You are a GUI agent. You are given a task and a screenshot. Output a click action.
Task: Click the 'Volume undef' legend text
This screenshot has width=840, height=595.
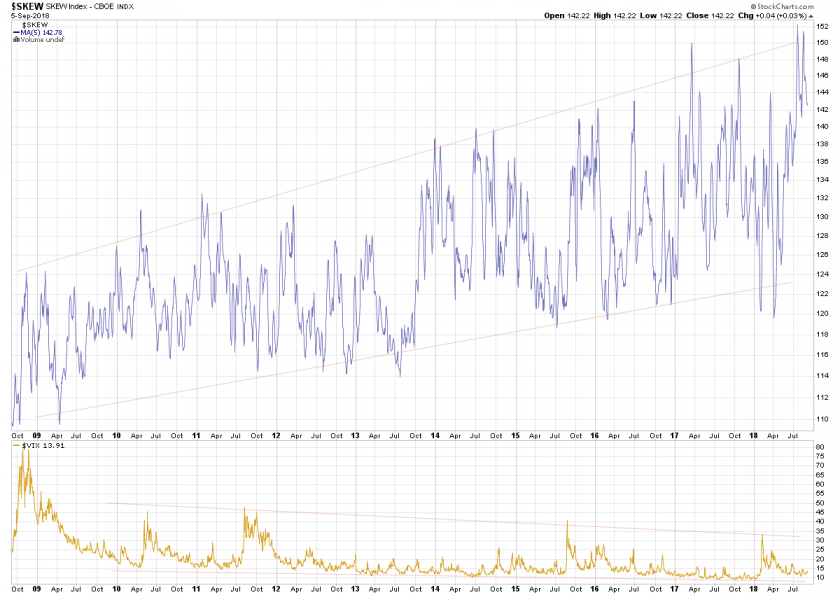(42, 40)
